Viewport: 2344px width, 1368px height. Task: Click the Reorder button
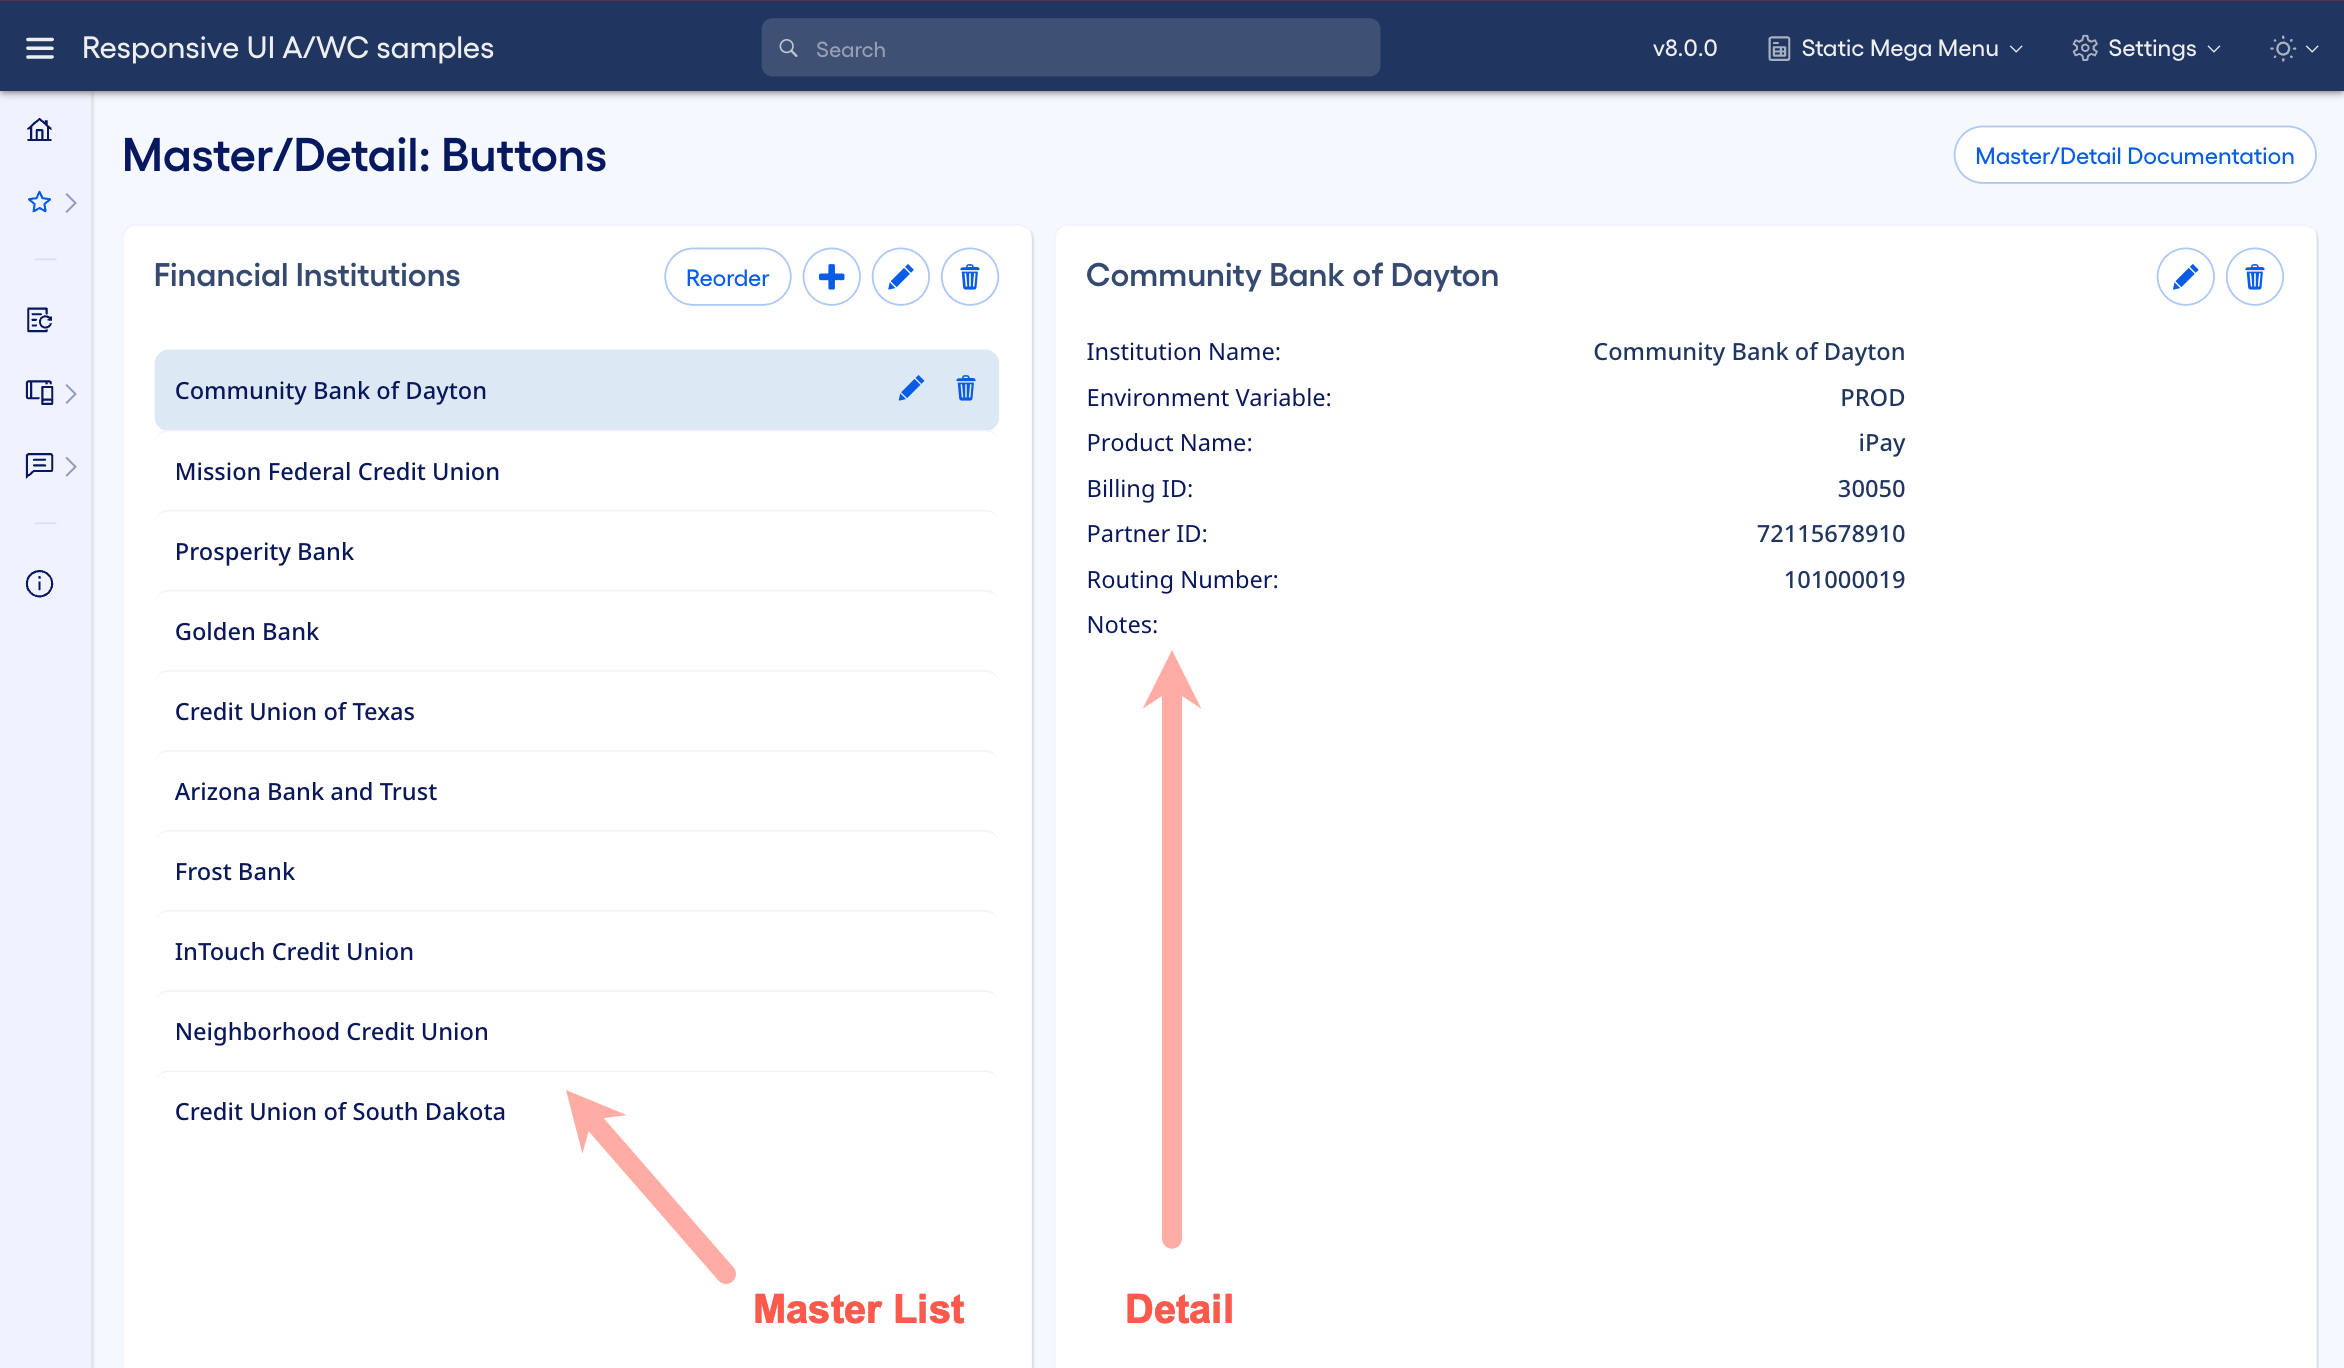[727, 277]
